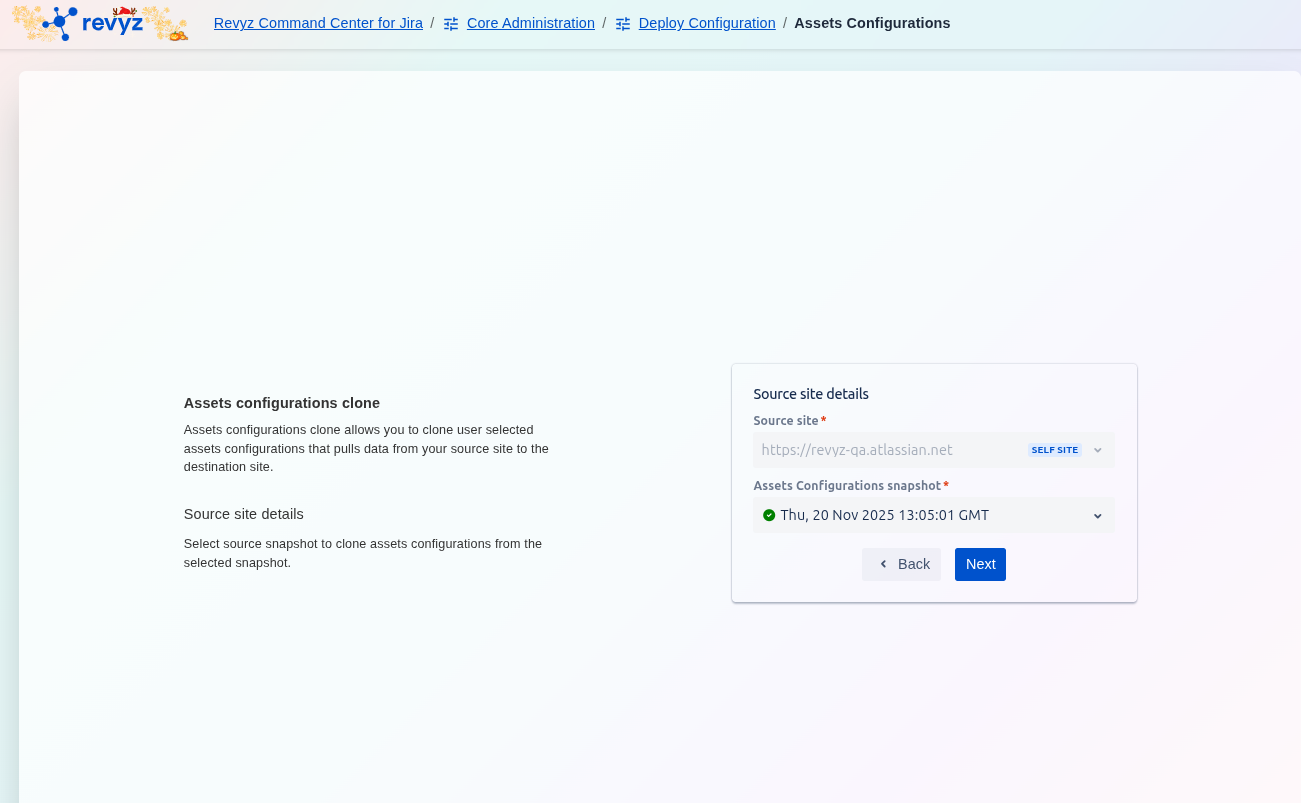Navigate to Deploy Configuration breadcrumb
Image resolution: width=1301 pixels, height=803 pixels.
click(x=706, y=23)
